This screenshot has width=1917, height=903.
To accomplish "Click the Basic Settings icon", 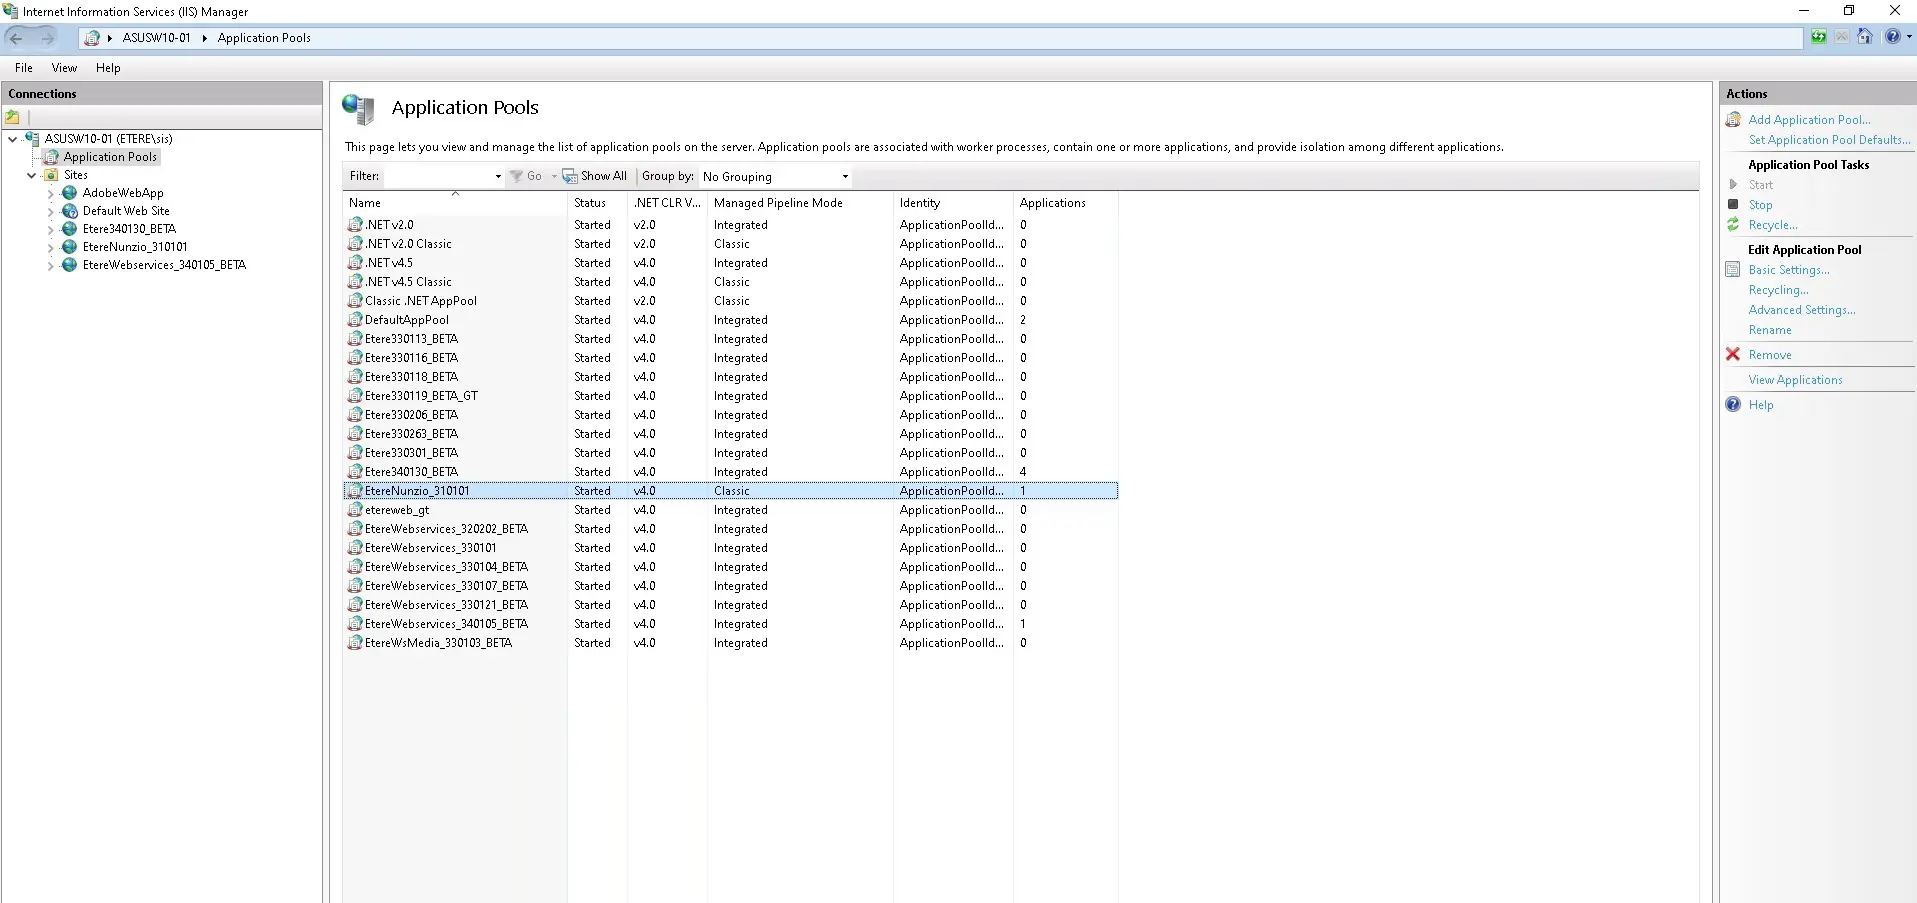I will click(x=1733, y=270).
